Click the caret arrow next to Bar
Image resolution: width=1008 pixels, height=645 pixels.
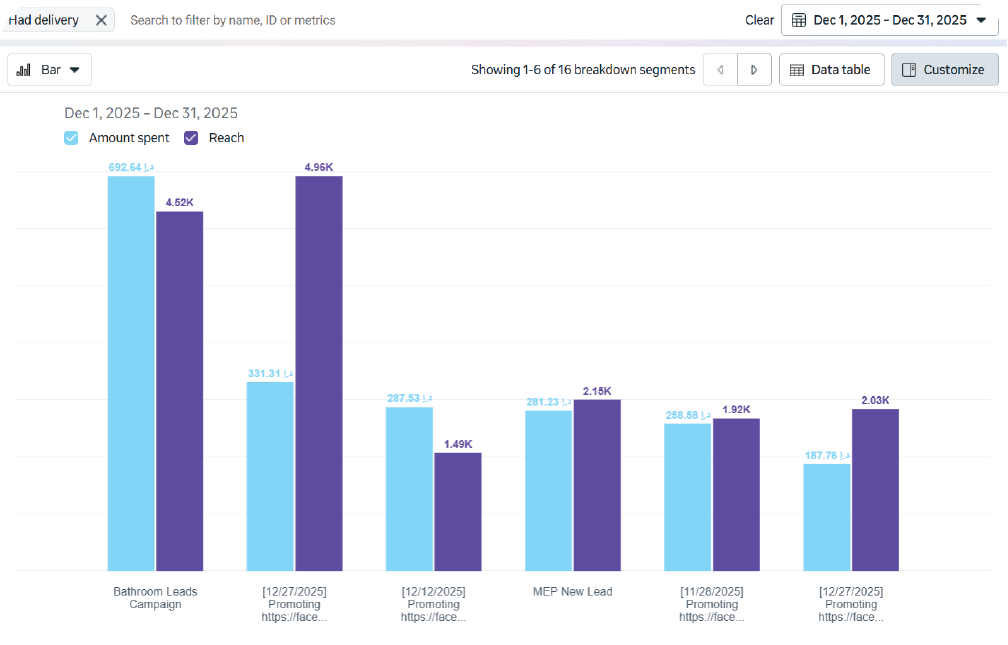(x=75, y=70)
